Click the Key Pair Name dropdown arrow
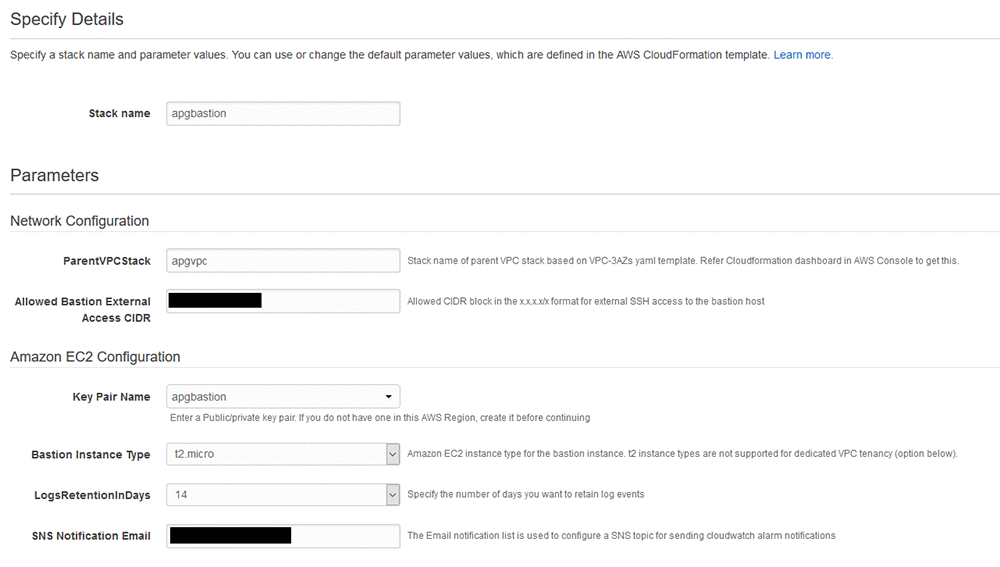This screenshot has width=1000, height=567. (x=388, y=397)
